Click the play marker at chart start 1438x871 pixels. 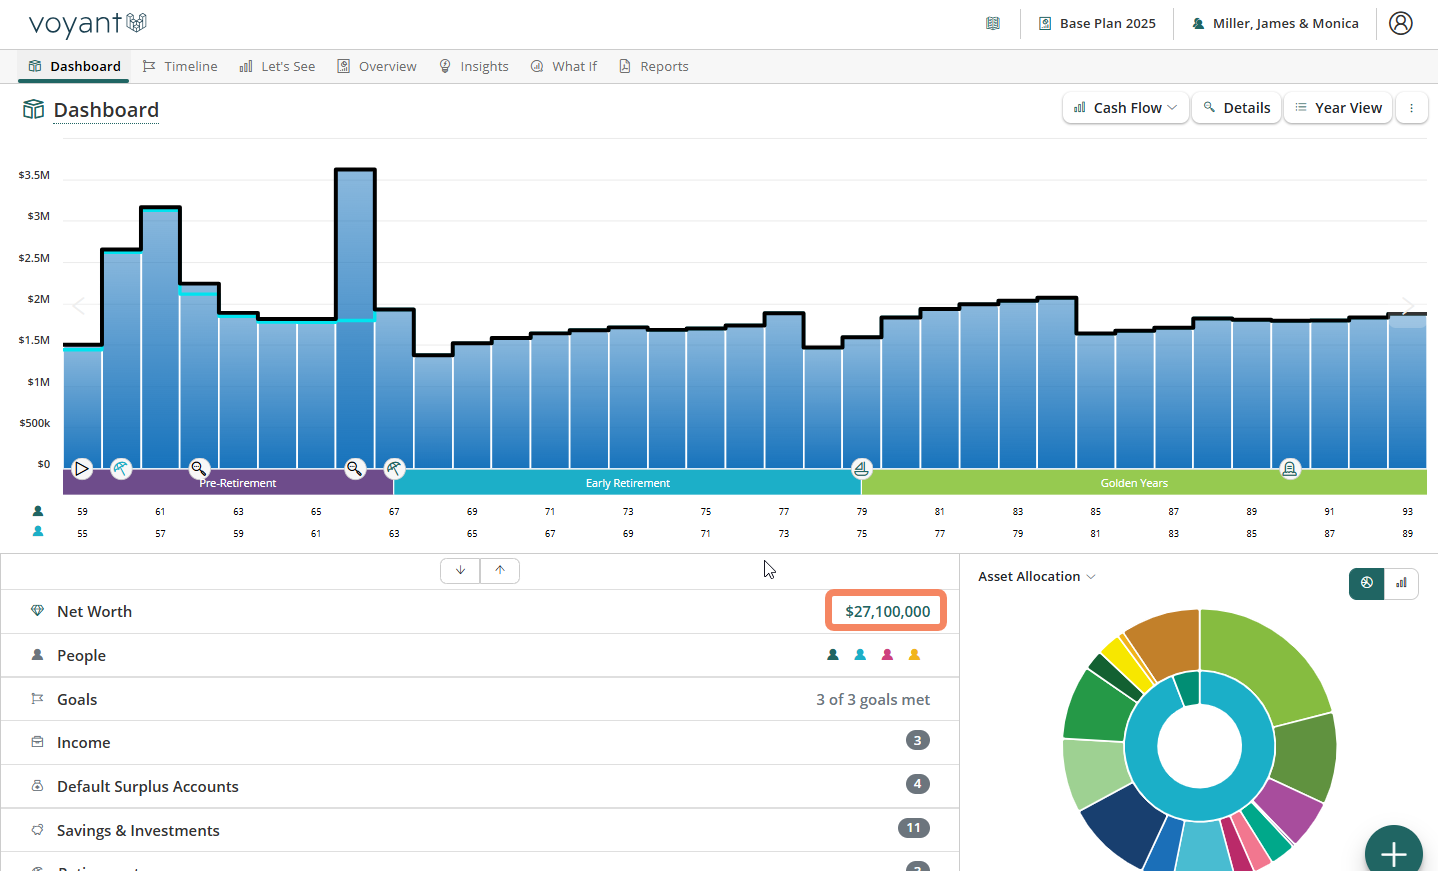point(82,468)
